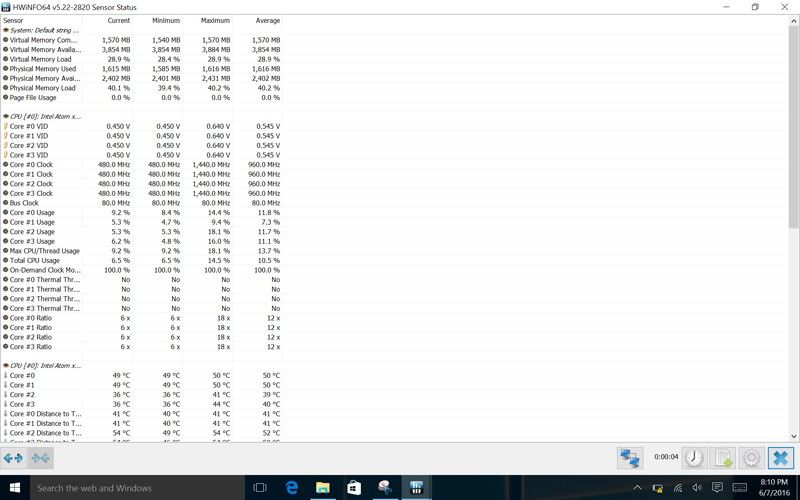Click the search the web and Windows box
800x500 pixels.
click(137, 488)
